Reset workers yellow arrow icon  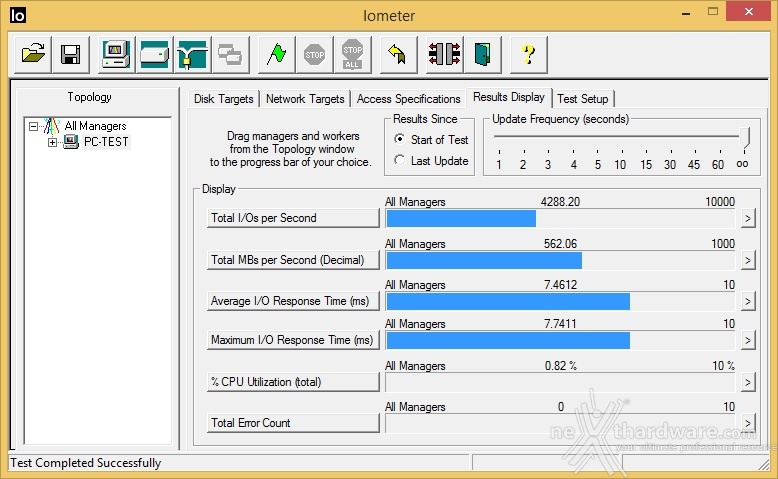click(x=398, y=54)
